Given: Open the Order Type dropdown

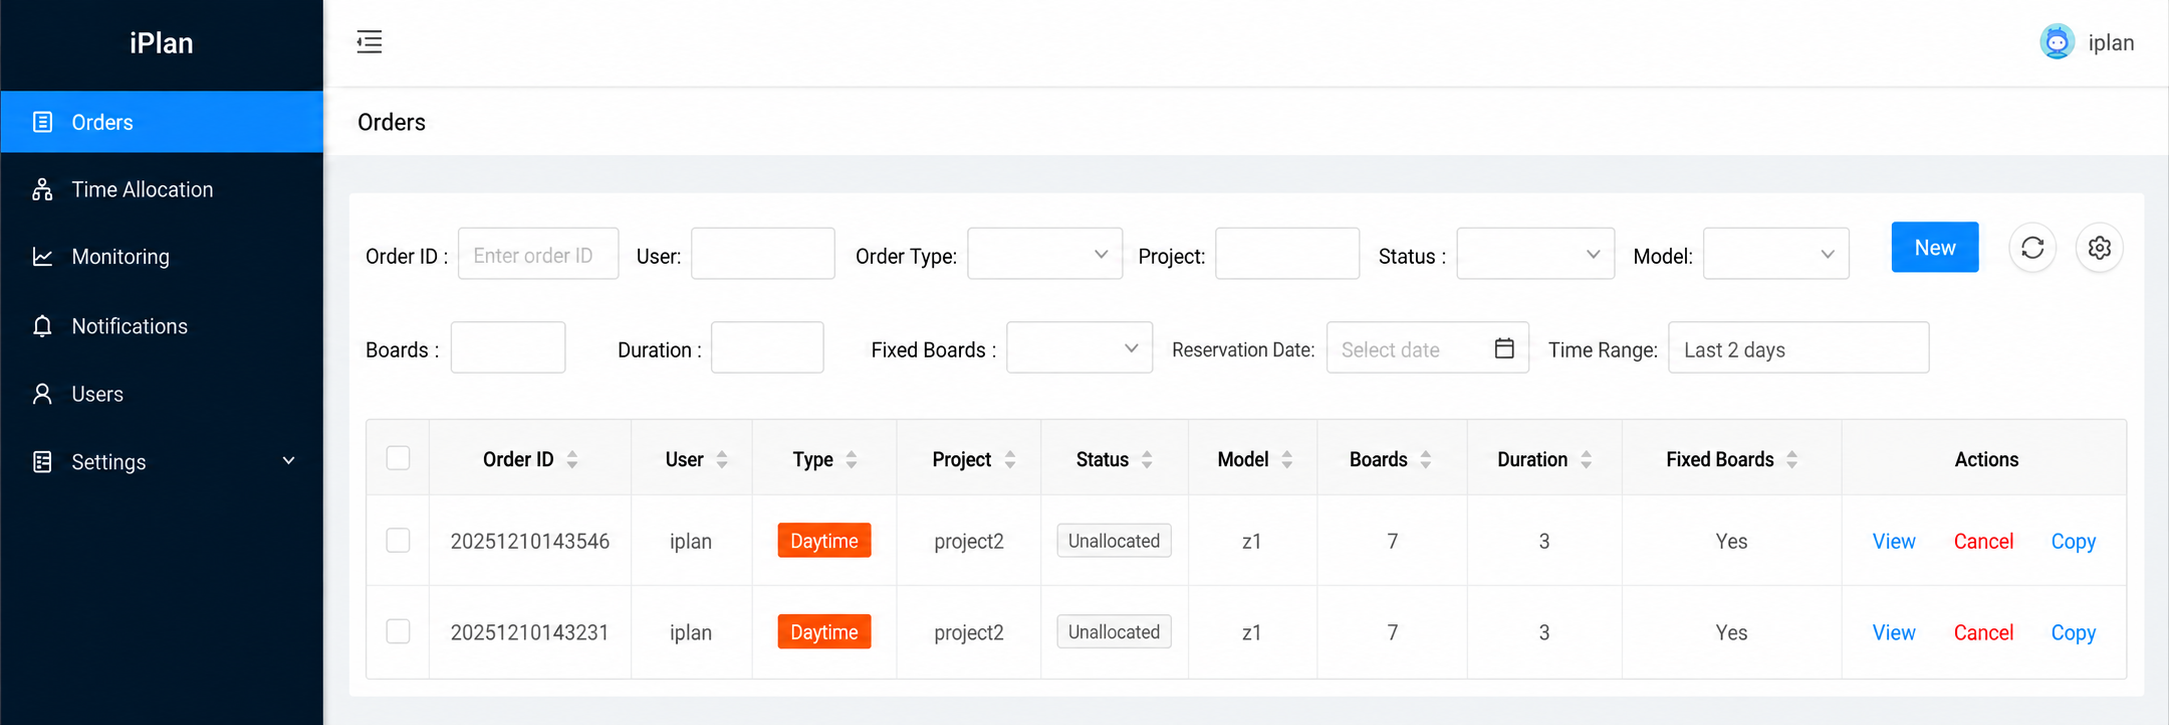Looking at the screenshot, I should tap(1044, 254).
